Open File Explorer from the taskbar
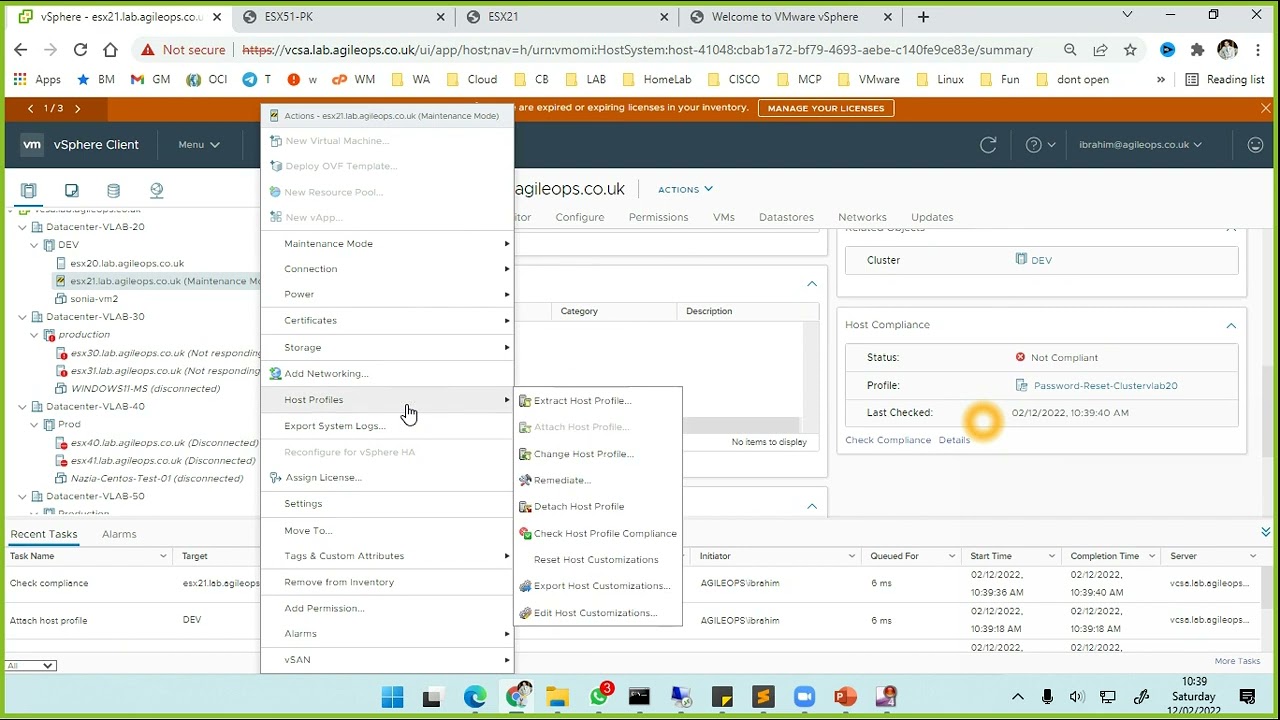The image size is (1280, 720). (557, 697)
